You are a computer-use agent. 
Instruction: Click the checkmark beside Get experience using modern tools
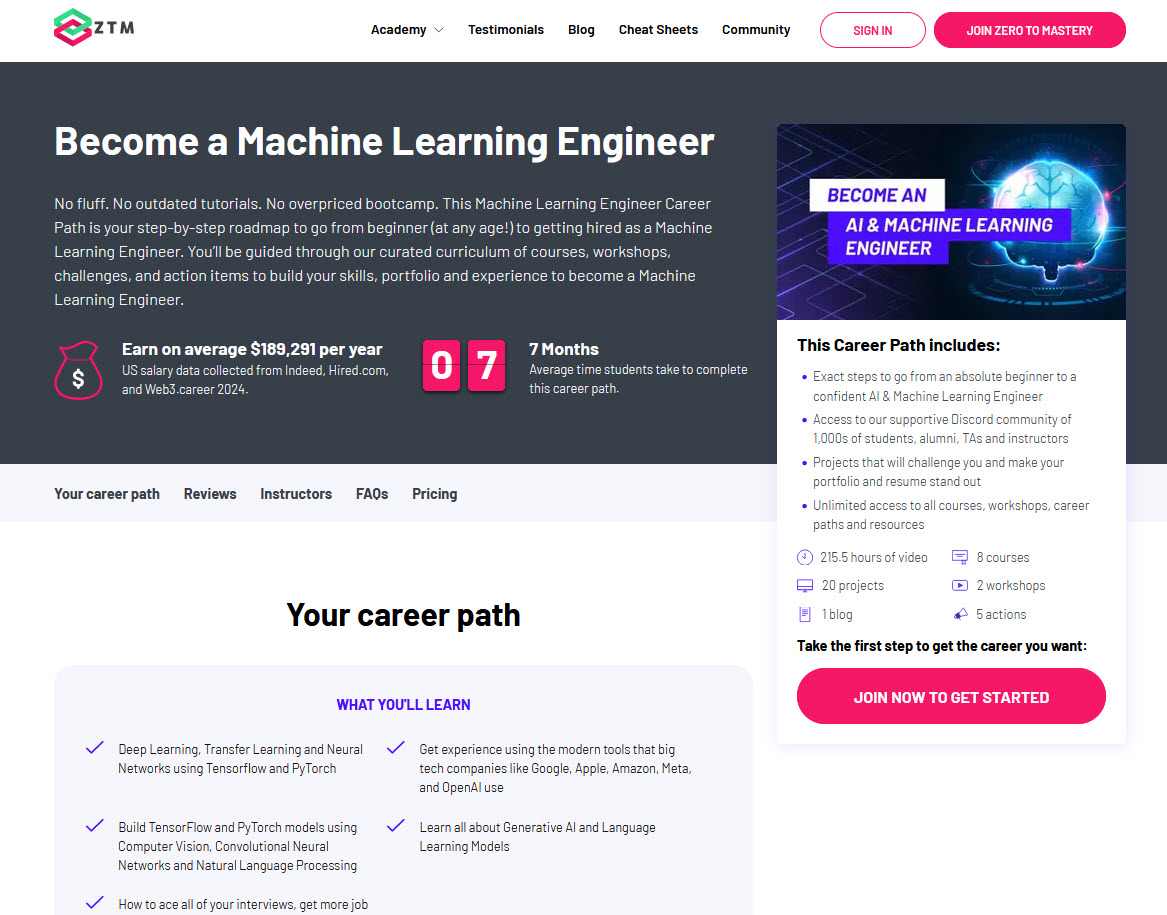coord(396,747)
